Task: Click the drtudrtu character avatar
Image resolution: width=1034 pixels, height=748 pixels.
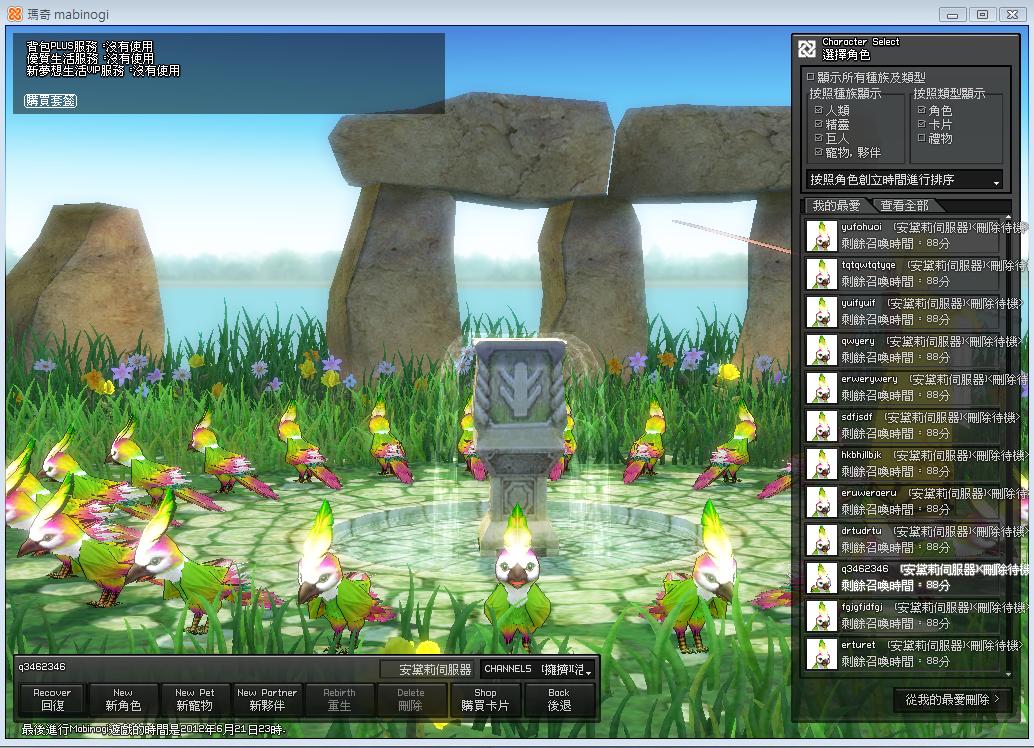Action: pos(821,540)
